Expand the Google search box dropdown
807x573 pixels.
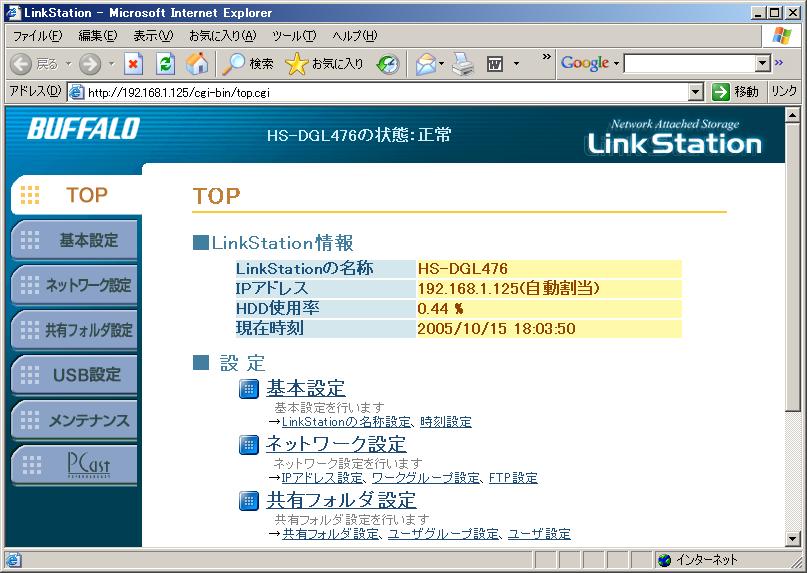pos(762,64)
